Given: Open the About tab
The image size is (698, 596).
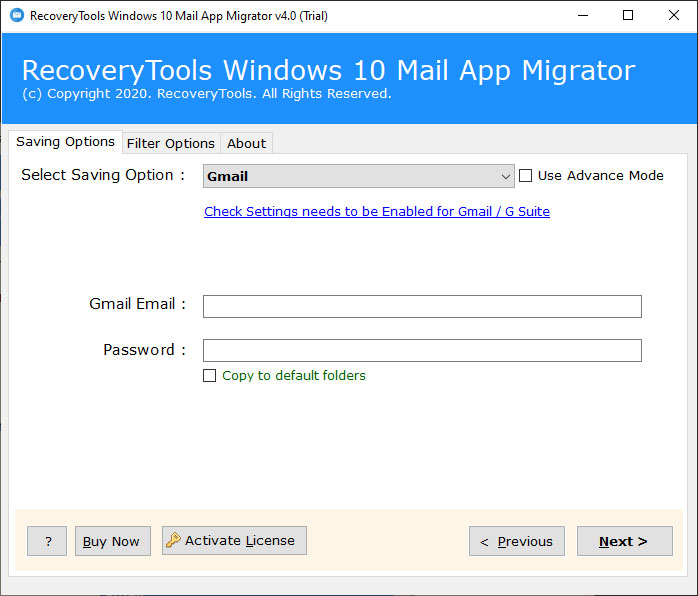Looking at the screenshot, I should coord(246,143).
